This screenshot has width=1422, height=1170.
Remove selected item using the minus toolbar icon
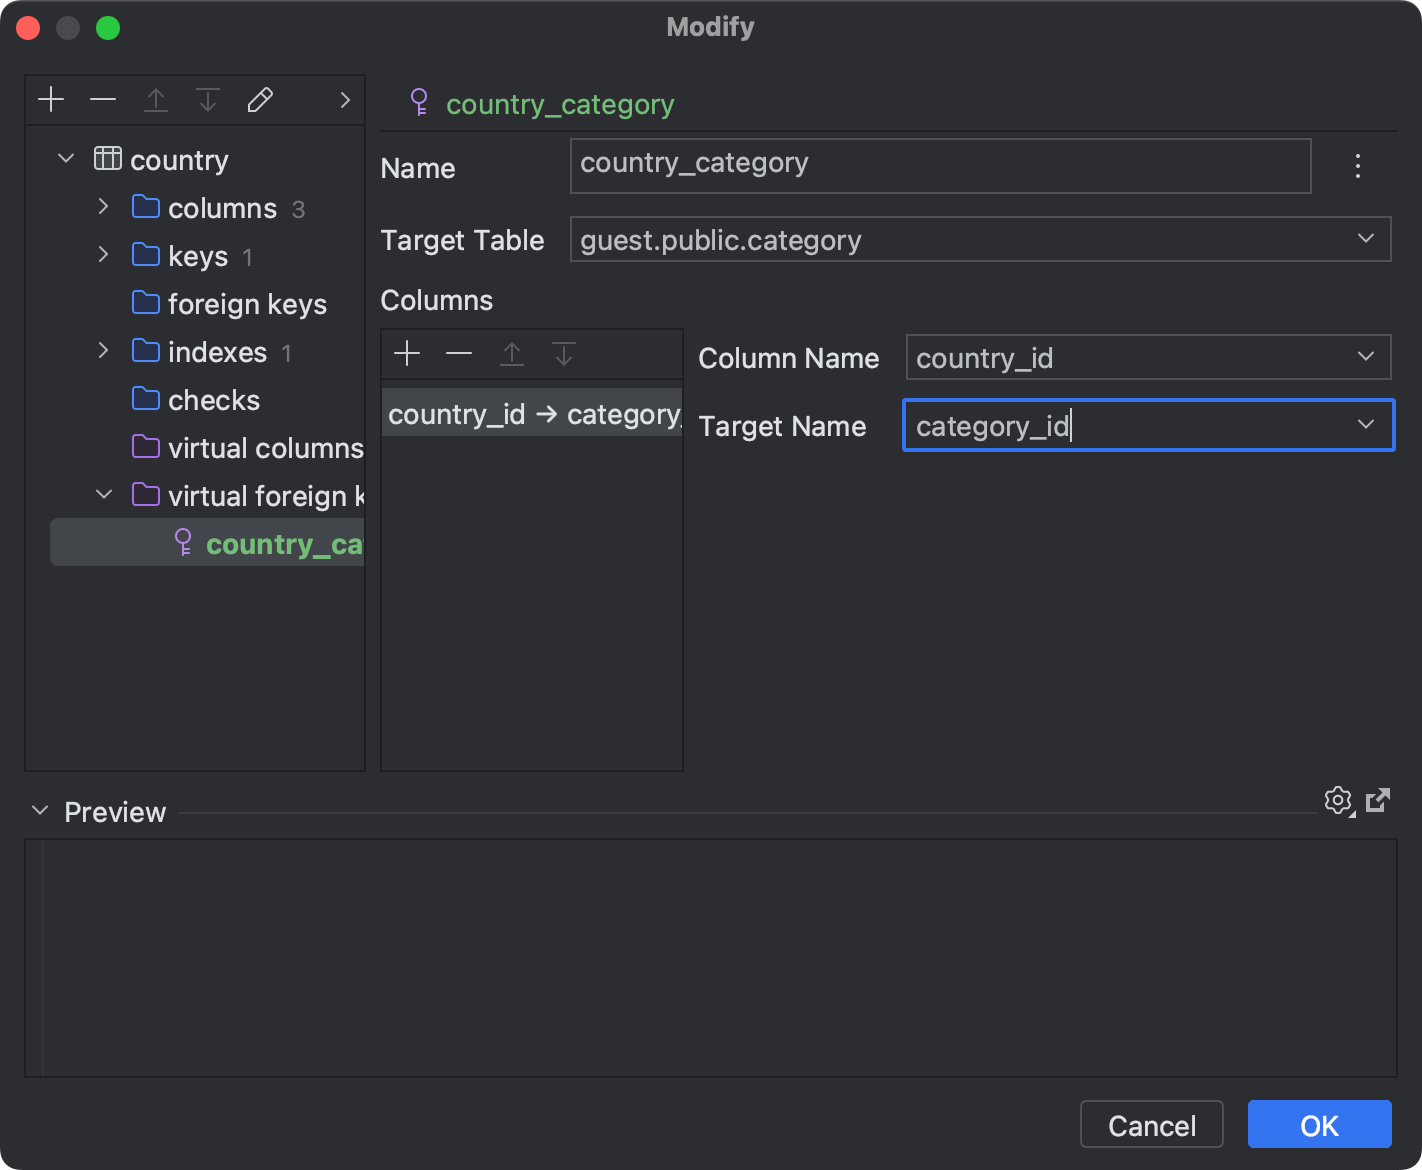tap(103, 99)
